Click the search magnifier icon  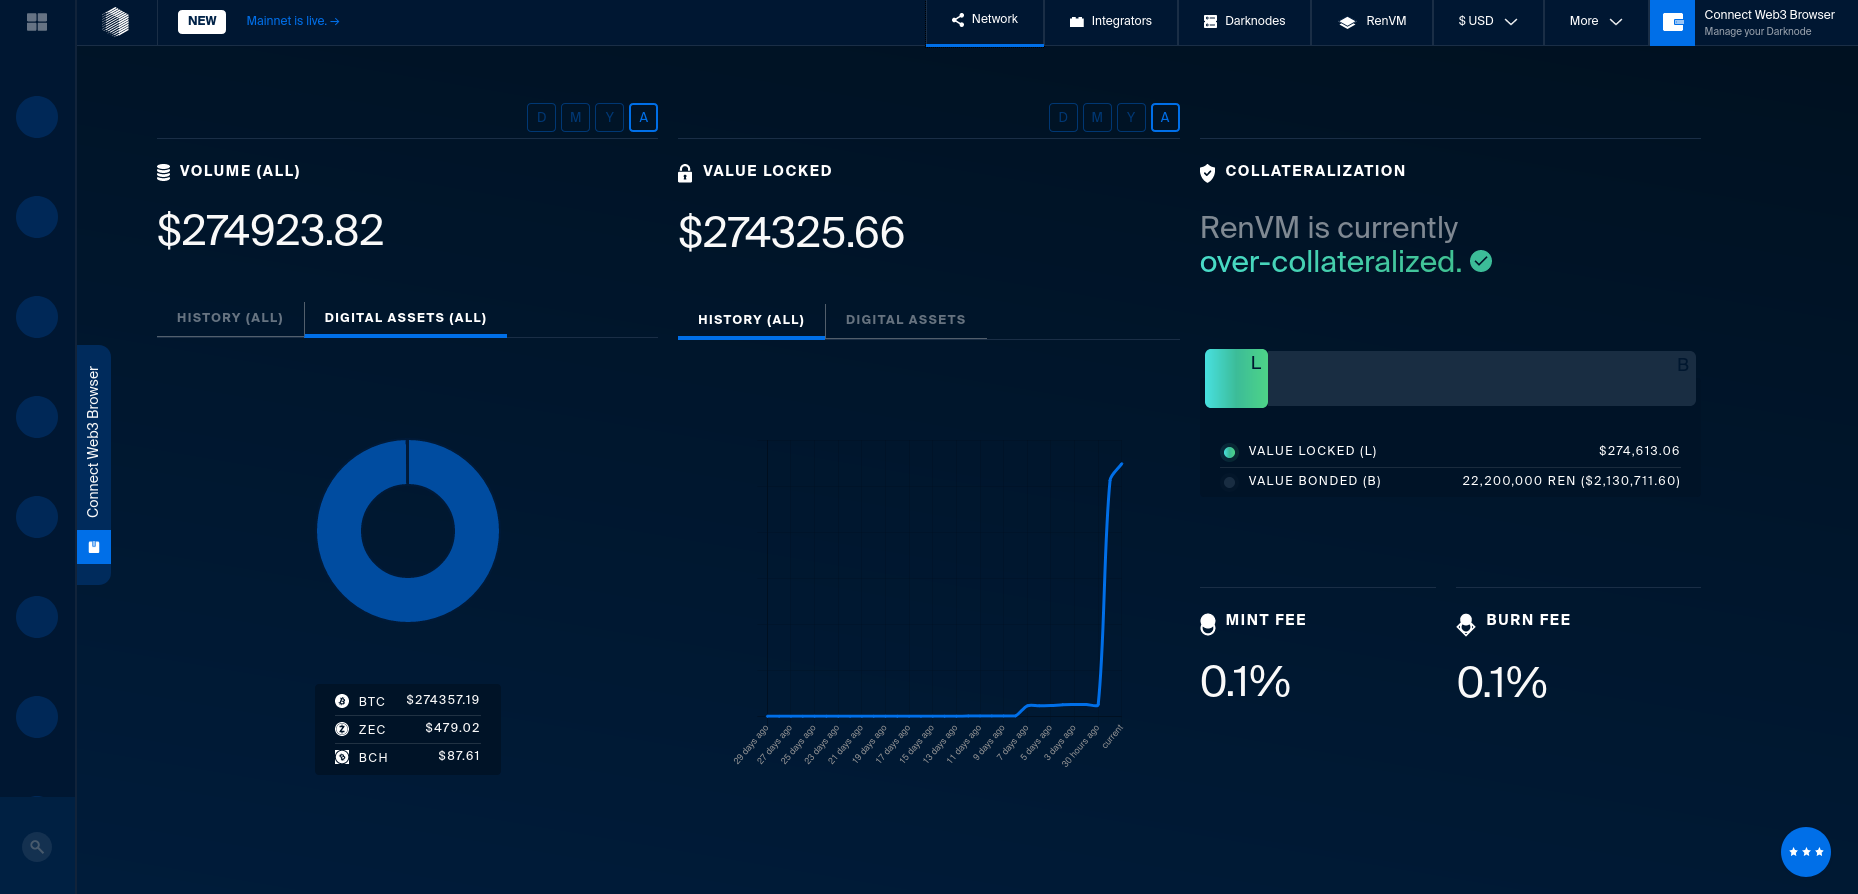click(37, 847)
